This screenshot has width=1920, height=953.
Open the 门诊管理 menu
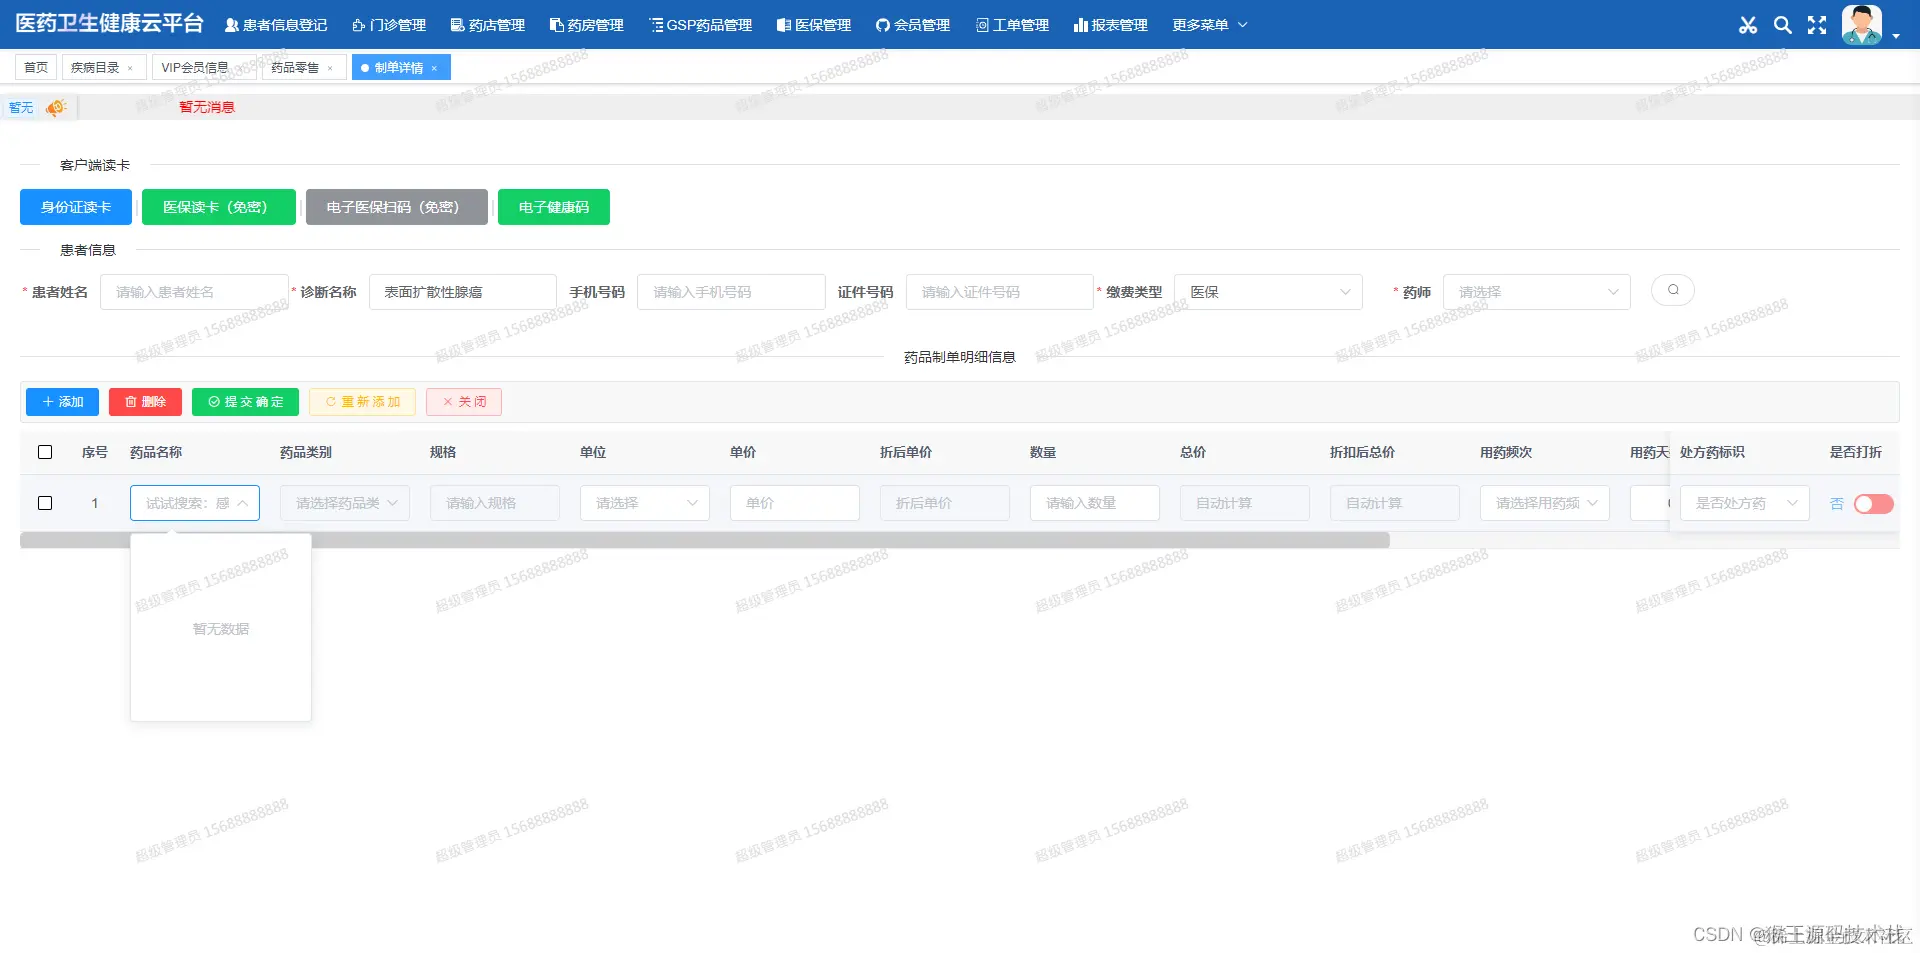pos(389,25)
